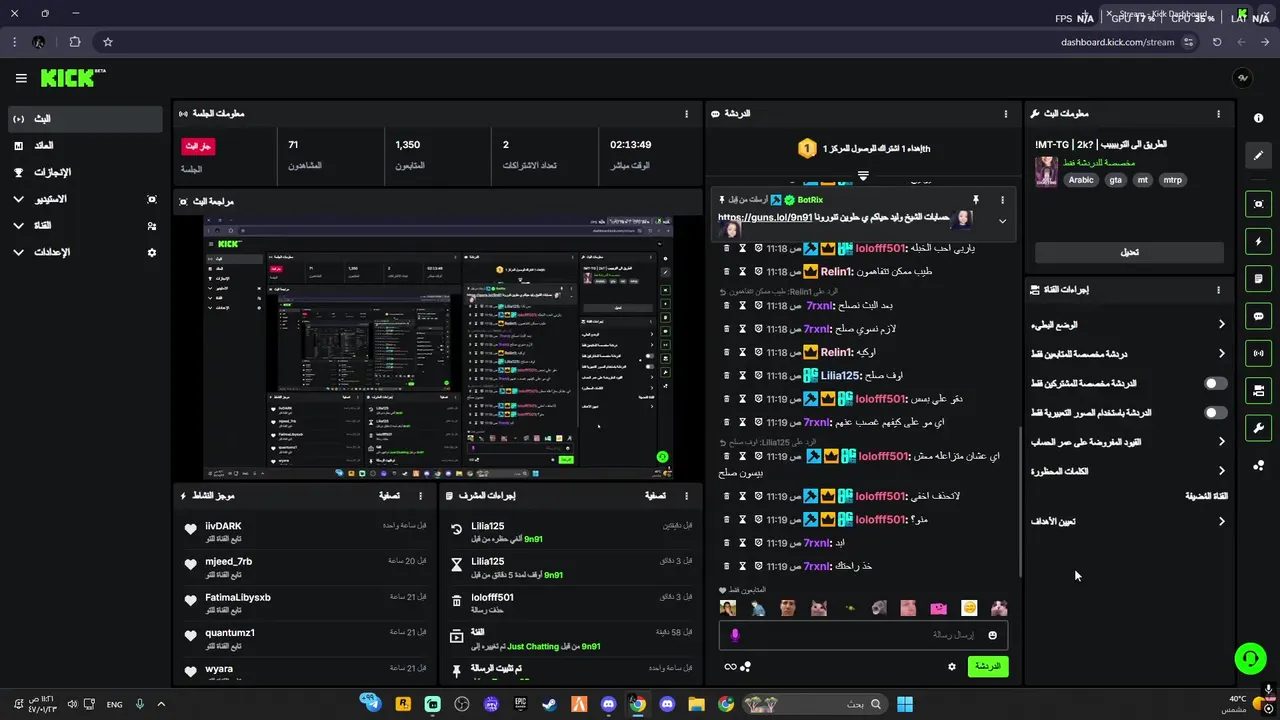
Task: Click the lightning bolt icon in right toolbar
Action: (1258, 241)
